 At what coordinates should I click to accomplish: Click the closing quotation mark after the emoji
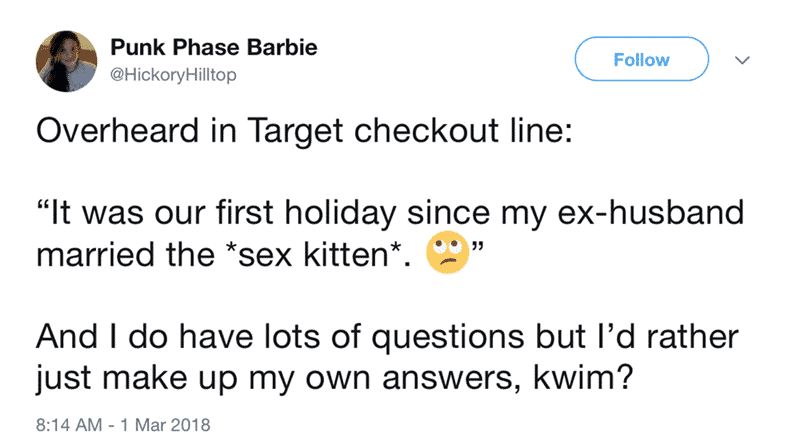click(x=477, y=248)
